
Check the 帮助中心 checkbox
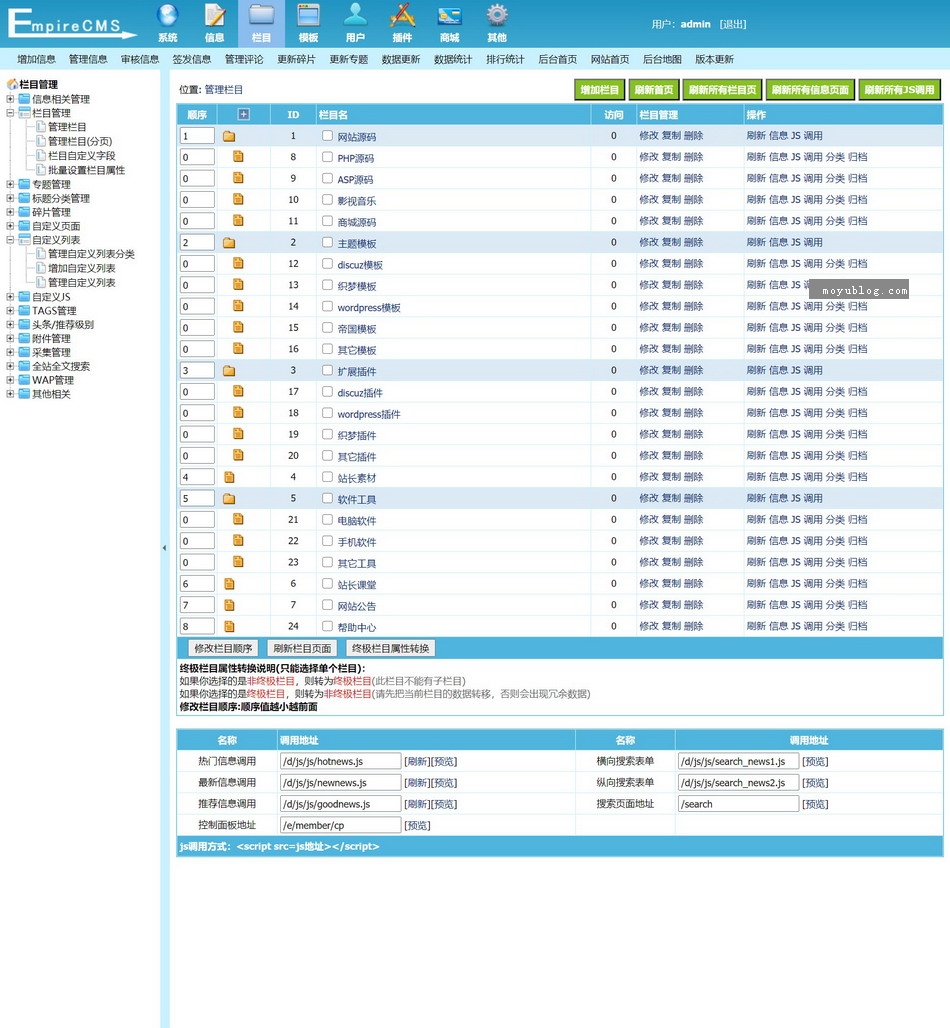(327, 626)
